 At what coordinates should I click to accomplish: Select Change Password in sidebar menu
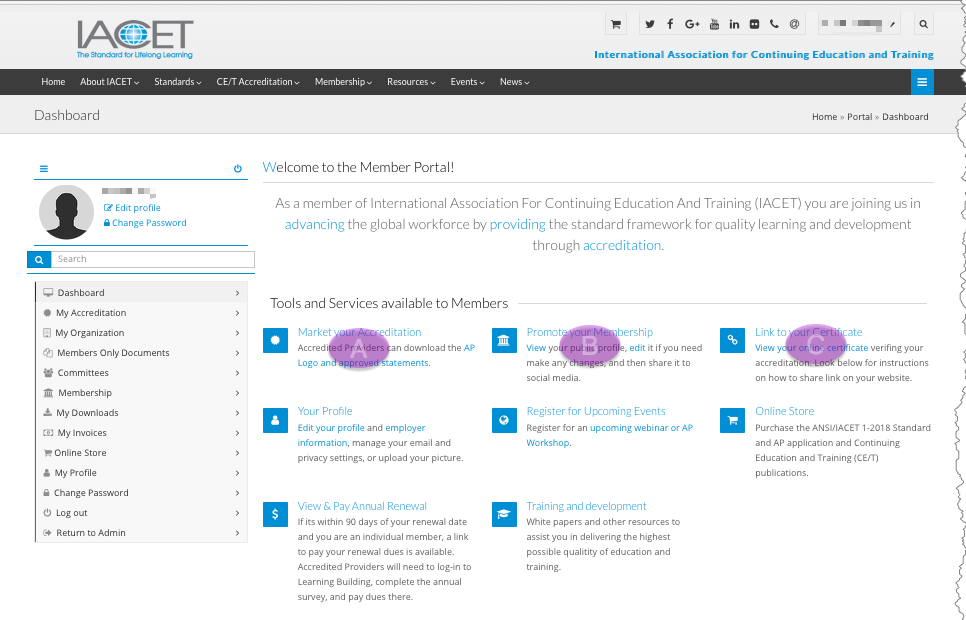pos(142,493)
